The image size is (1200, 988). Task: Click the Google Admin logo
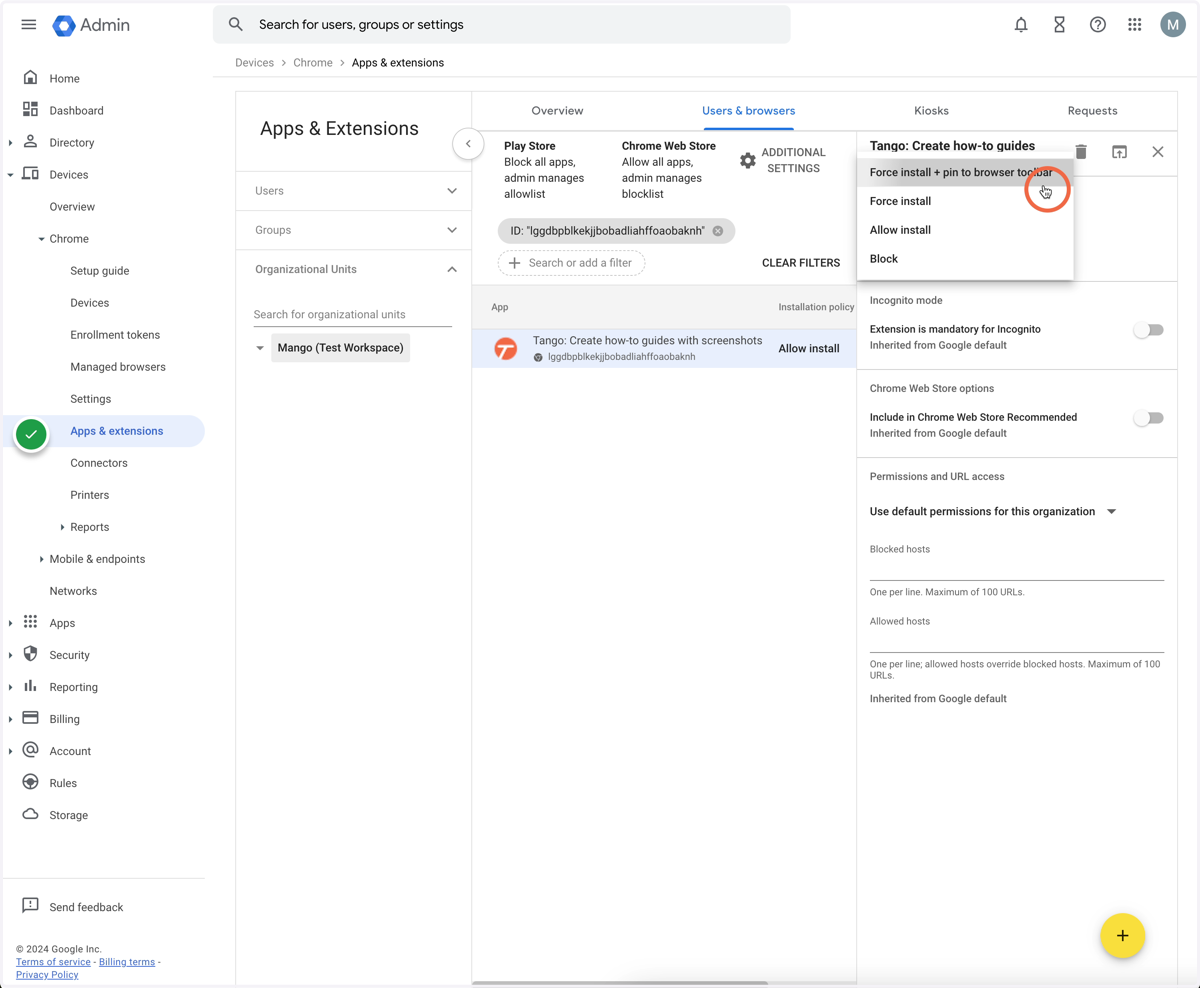pos(91,25)
